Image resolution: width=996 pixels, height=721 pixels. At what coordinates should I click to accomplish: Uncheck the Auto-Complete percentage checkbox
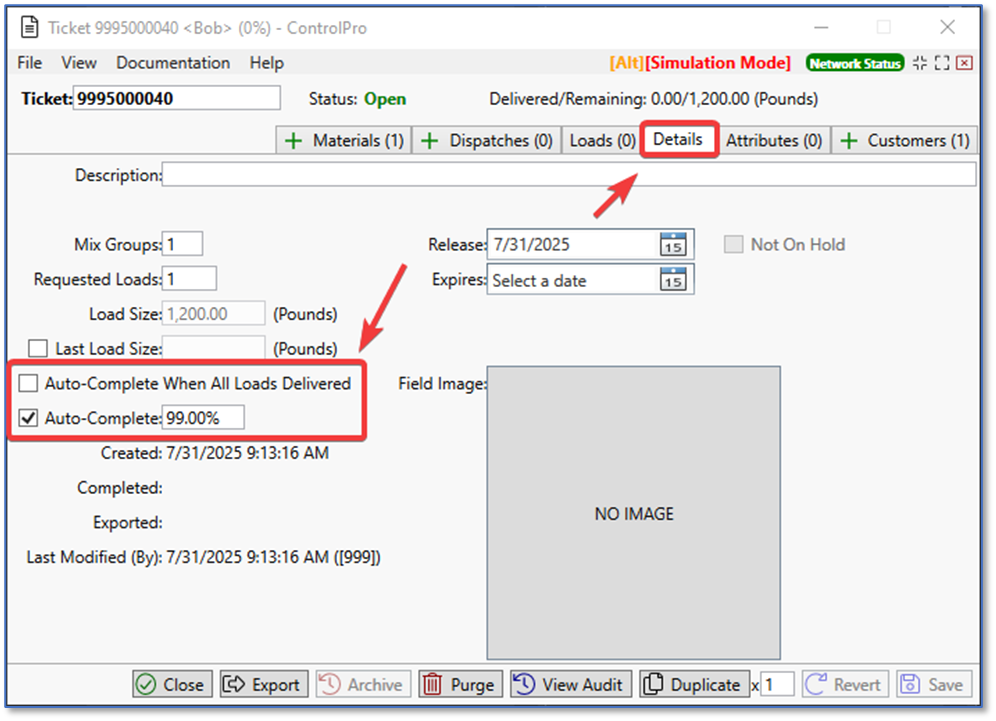point(29,418)
